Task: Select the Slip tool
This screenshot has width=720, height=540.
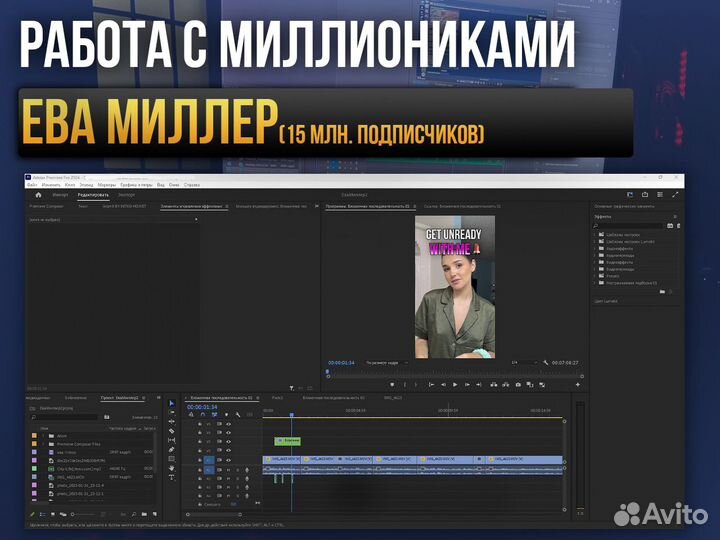Action: click(x=172, y=440)
